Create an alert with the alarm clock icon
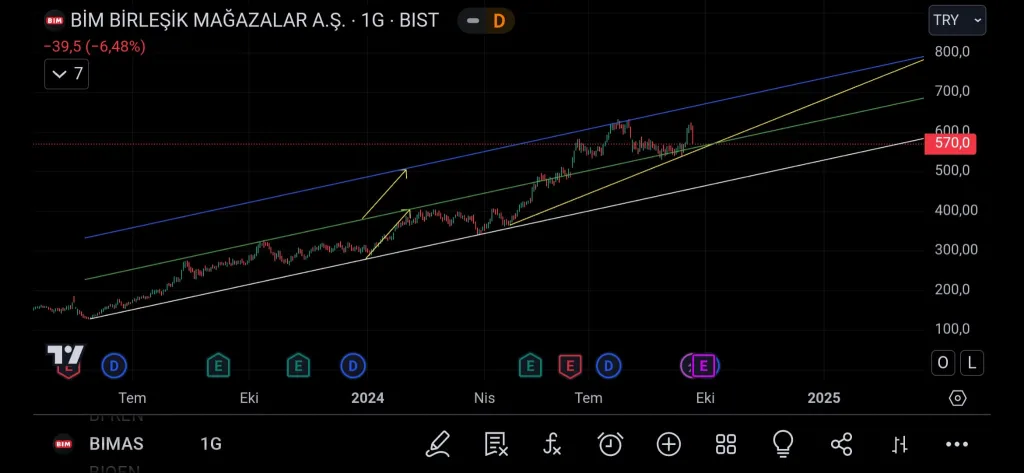This screenshot has width=1024, height=473. coord(610,444)
